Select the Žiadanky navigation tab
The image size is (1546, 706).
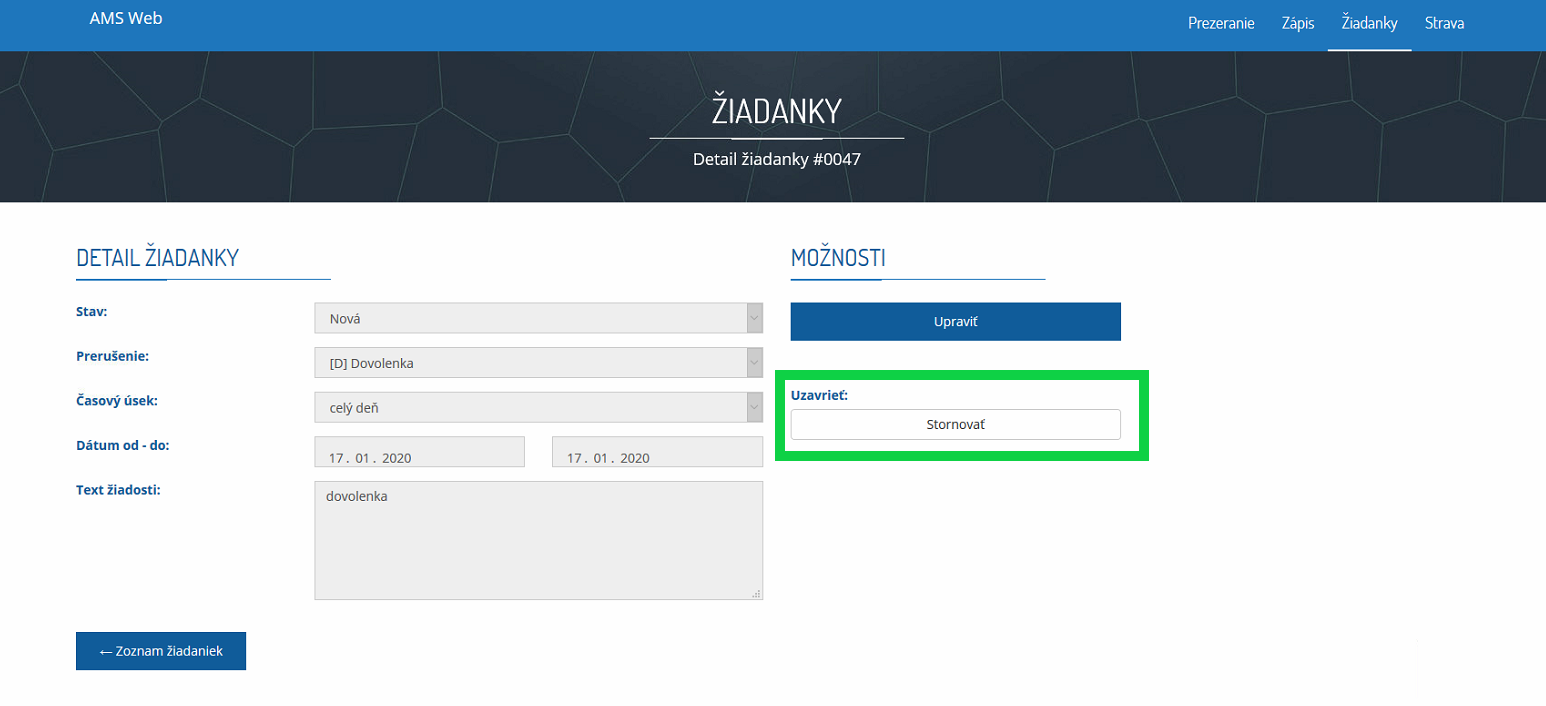click(1369, 23)
